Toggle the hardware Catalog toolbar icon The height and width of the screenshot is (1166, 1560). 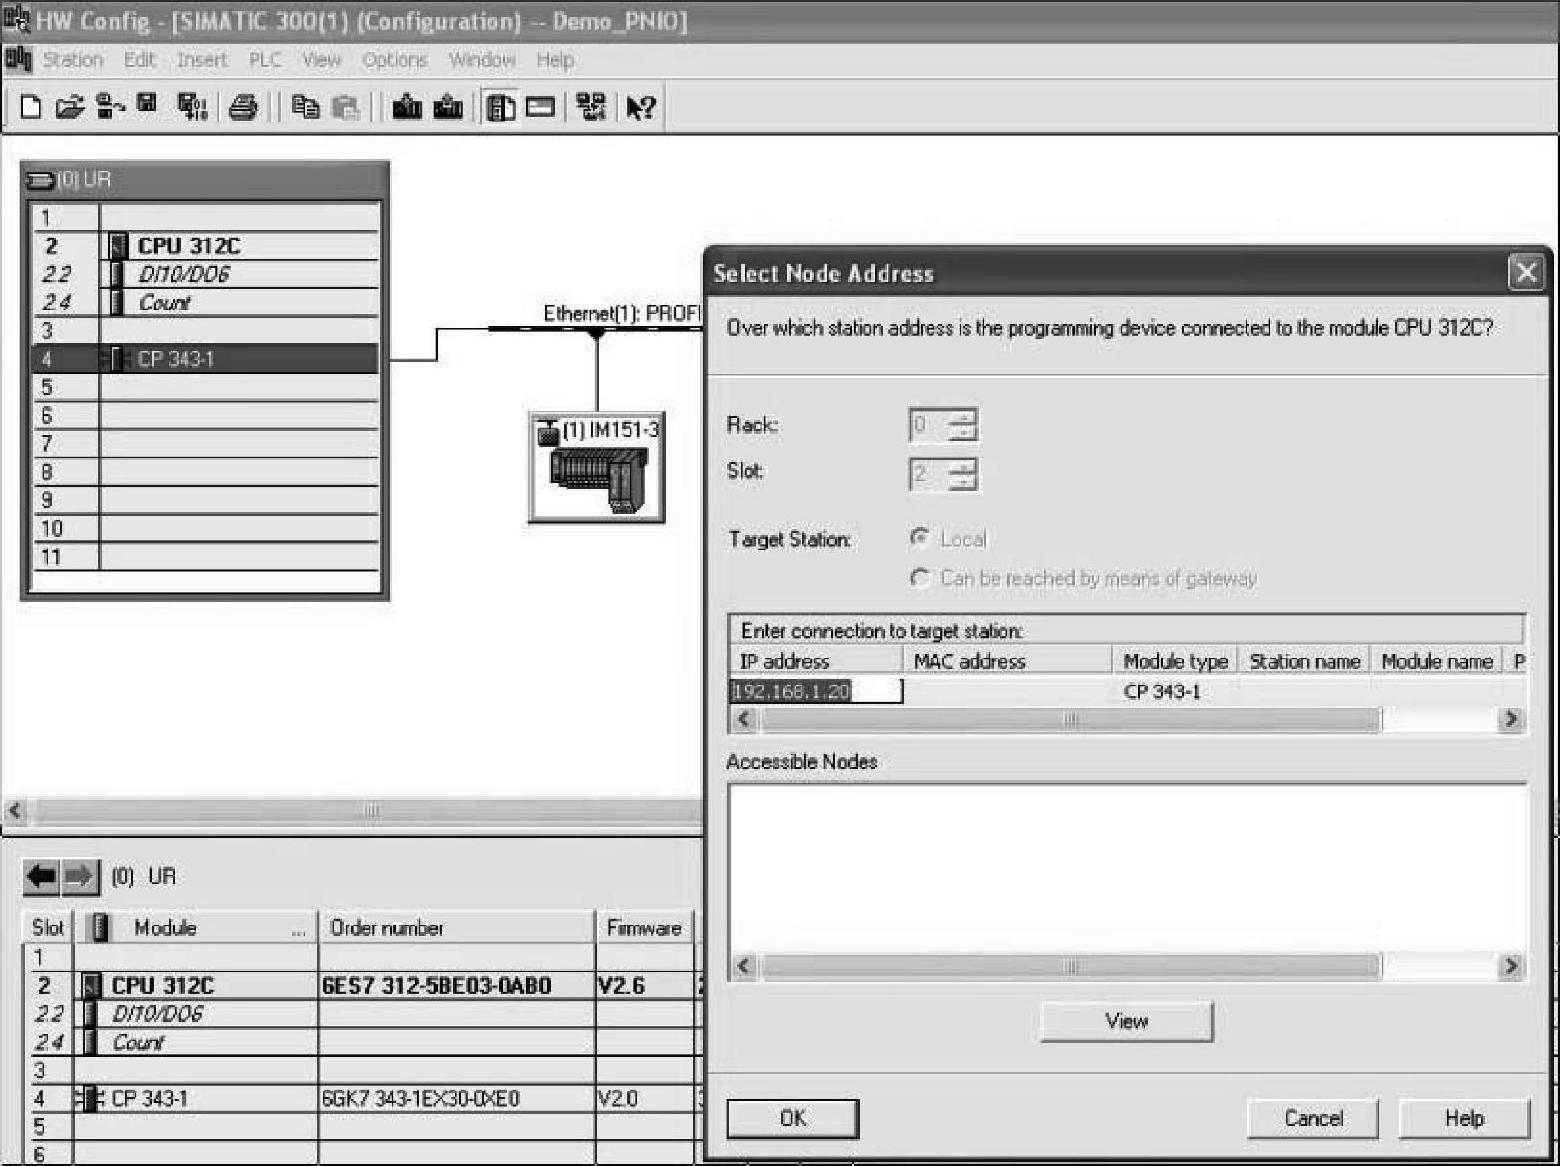click(500, 106)
